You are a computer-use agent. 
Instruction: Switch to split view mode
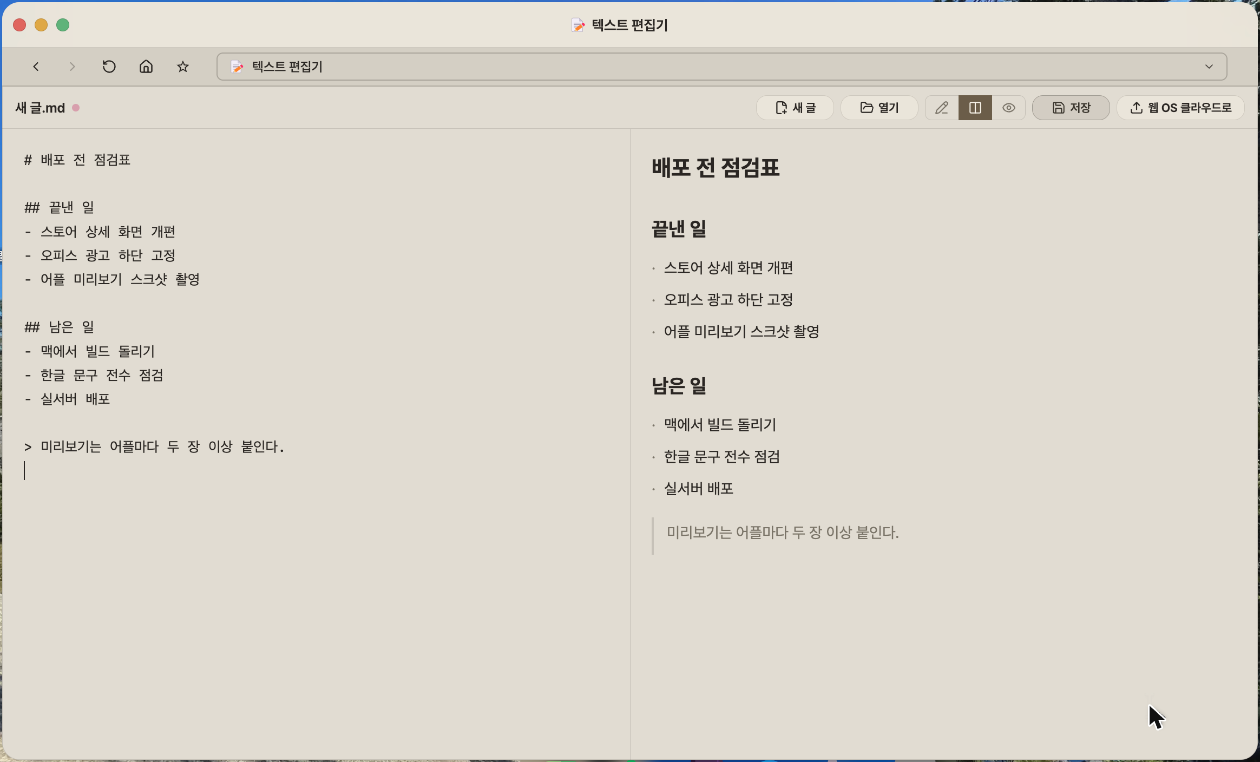pyautogui.click(x=975, y=108)
